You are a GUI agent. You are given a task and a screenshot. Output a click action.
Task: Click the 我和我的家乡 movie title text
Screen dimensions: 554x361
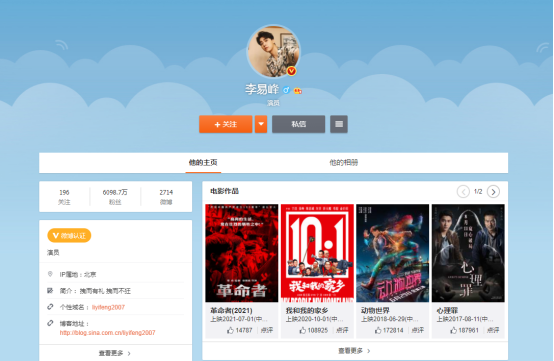[x=307, y=310]
